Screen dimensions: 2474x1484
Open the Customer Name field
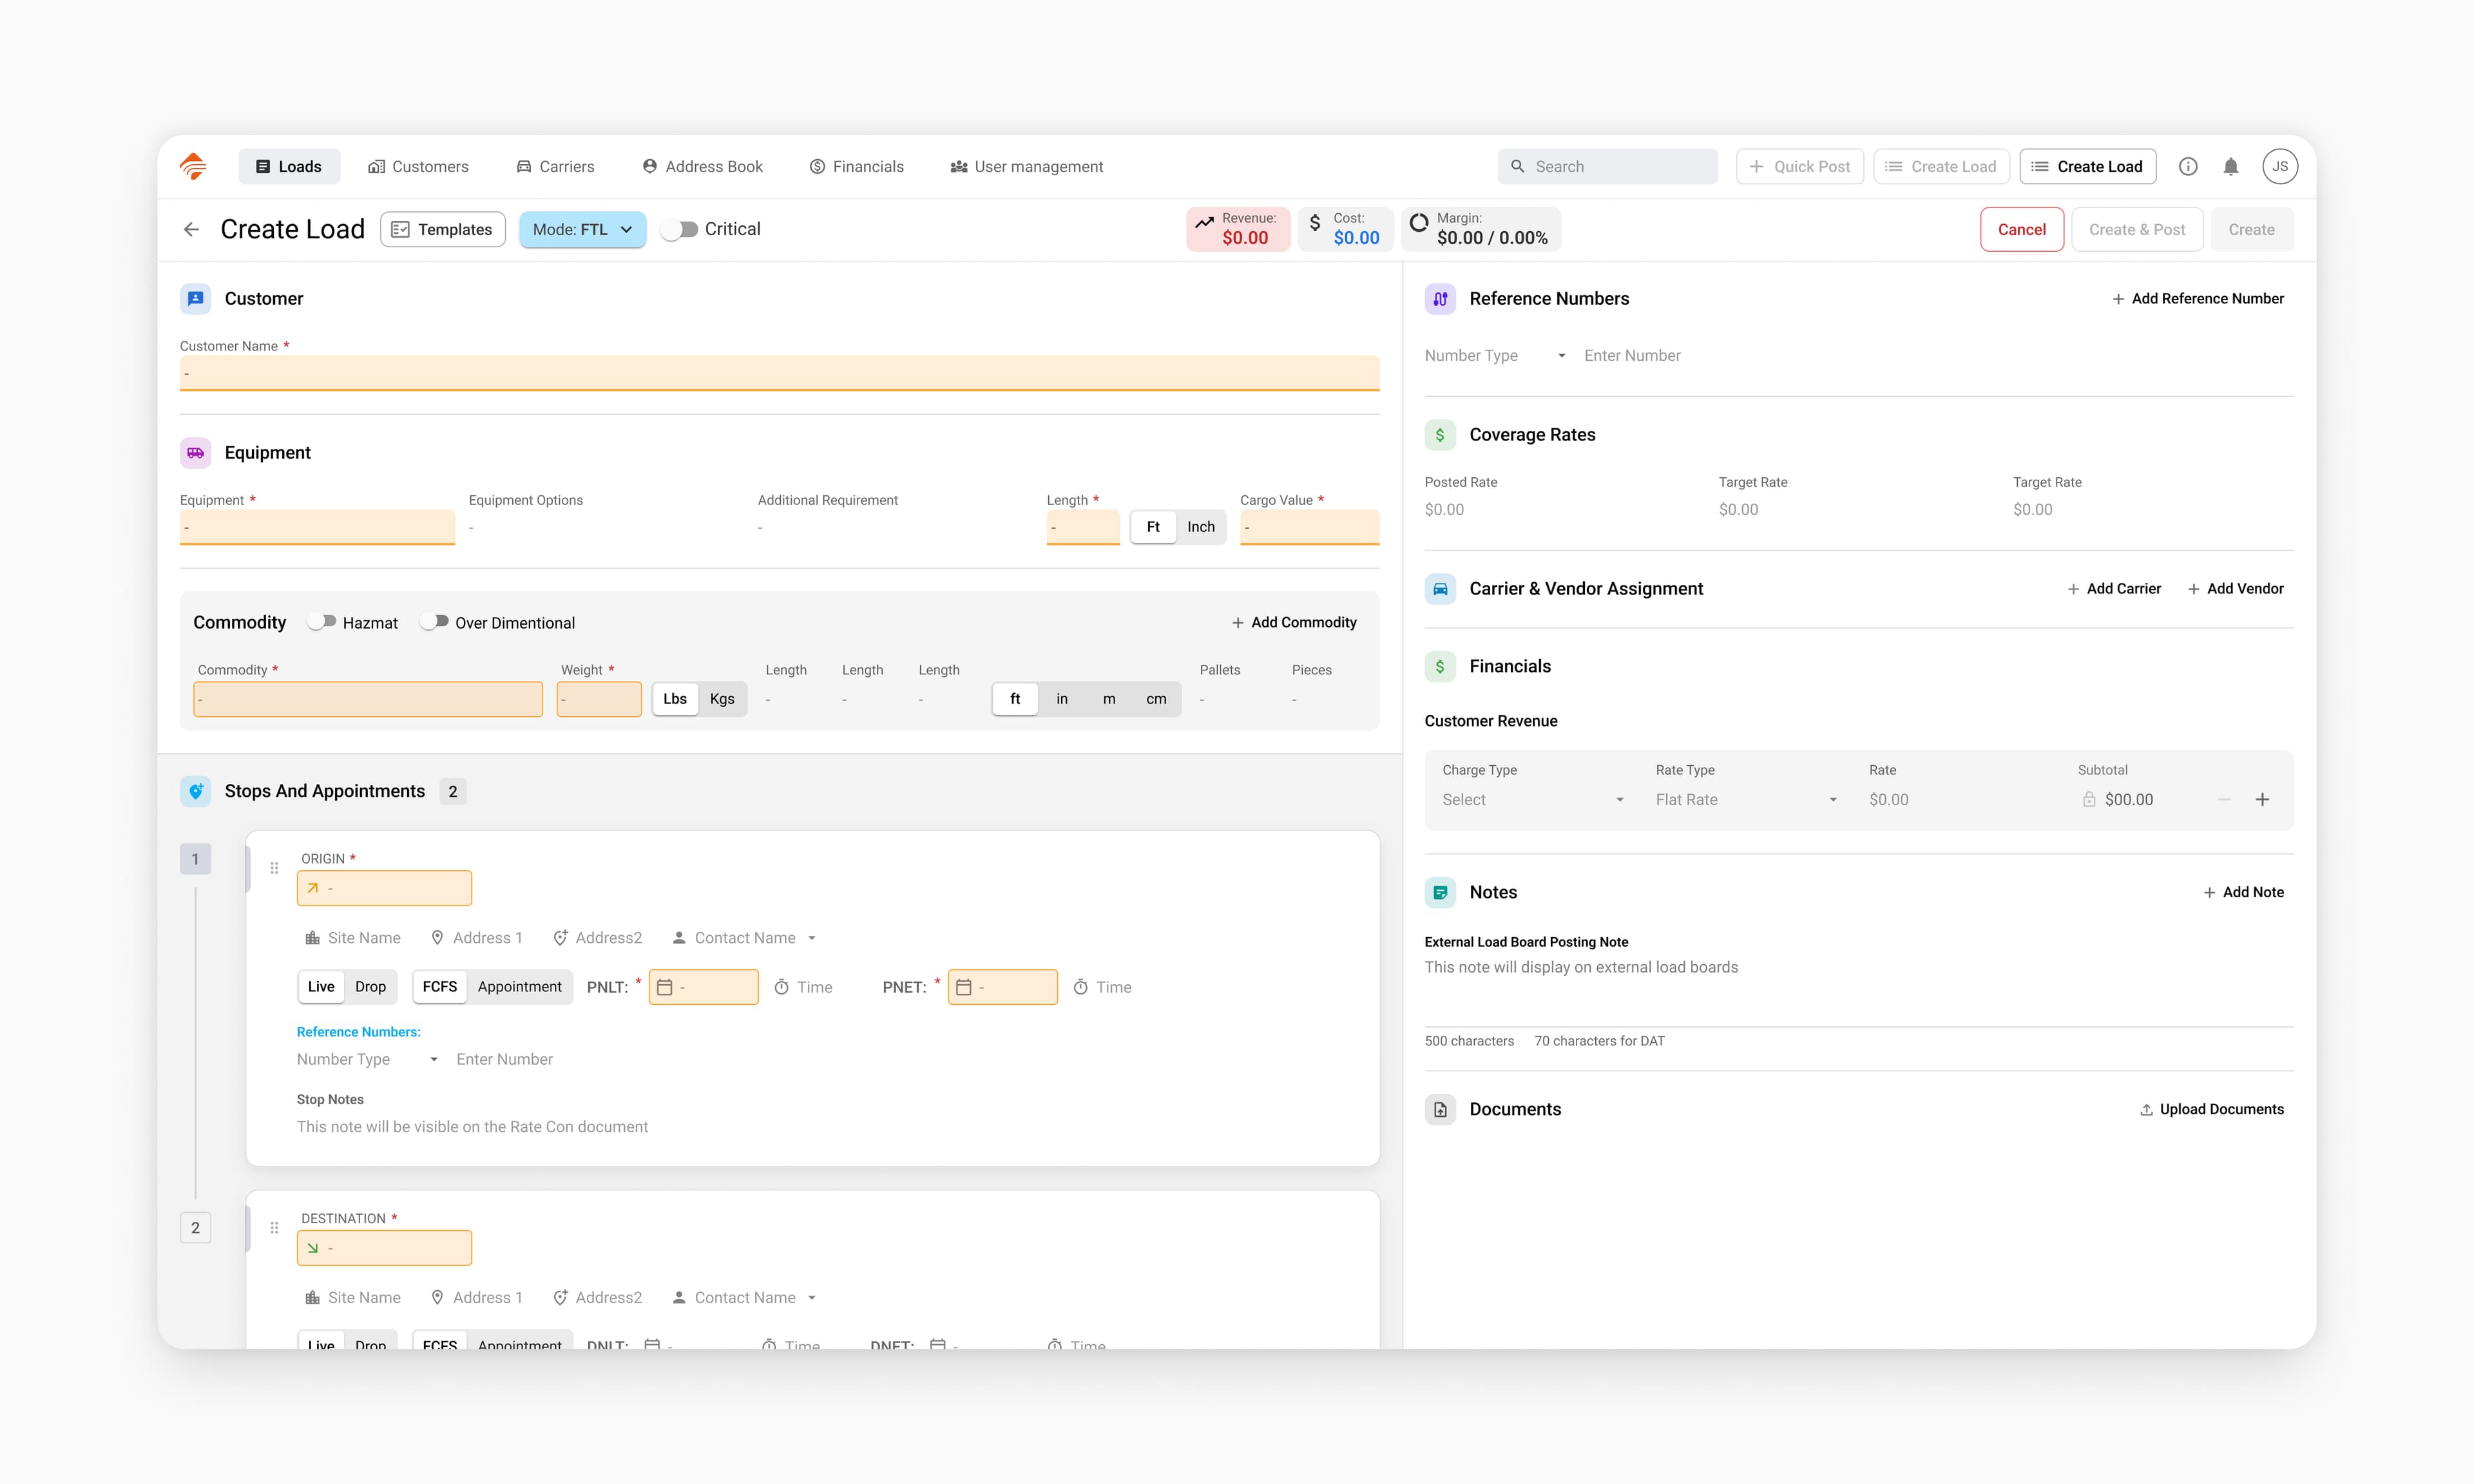click(x=779, y=373)
